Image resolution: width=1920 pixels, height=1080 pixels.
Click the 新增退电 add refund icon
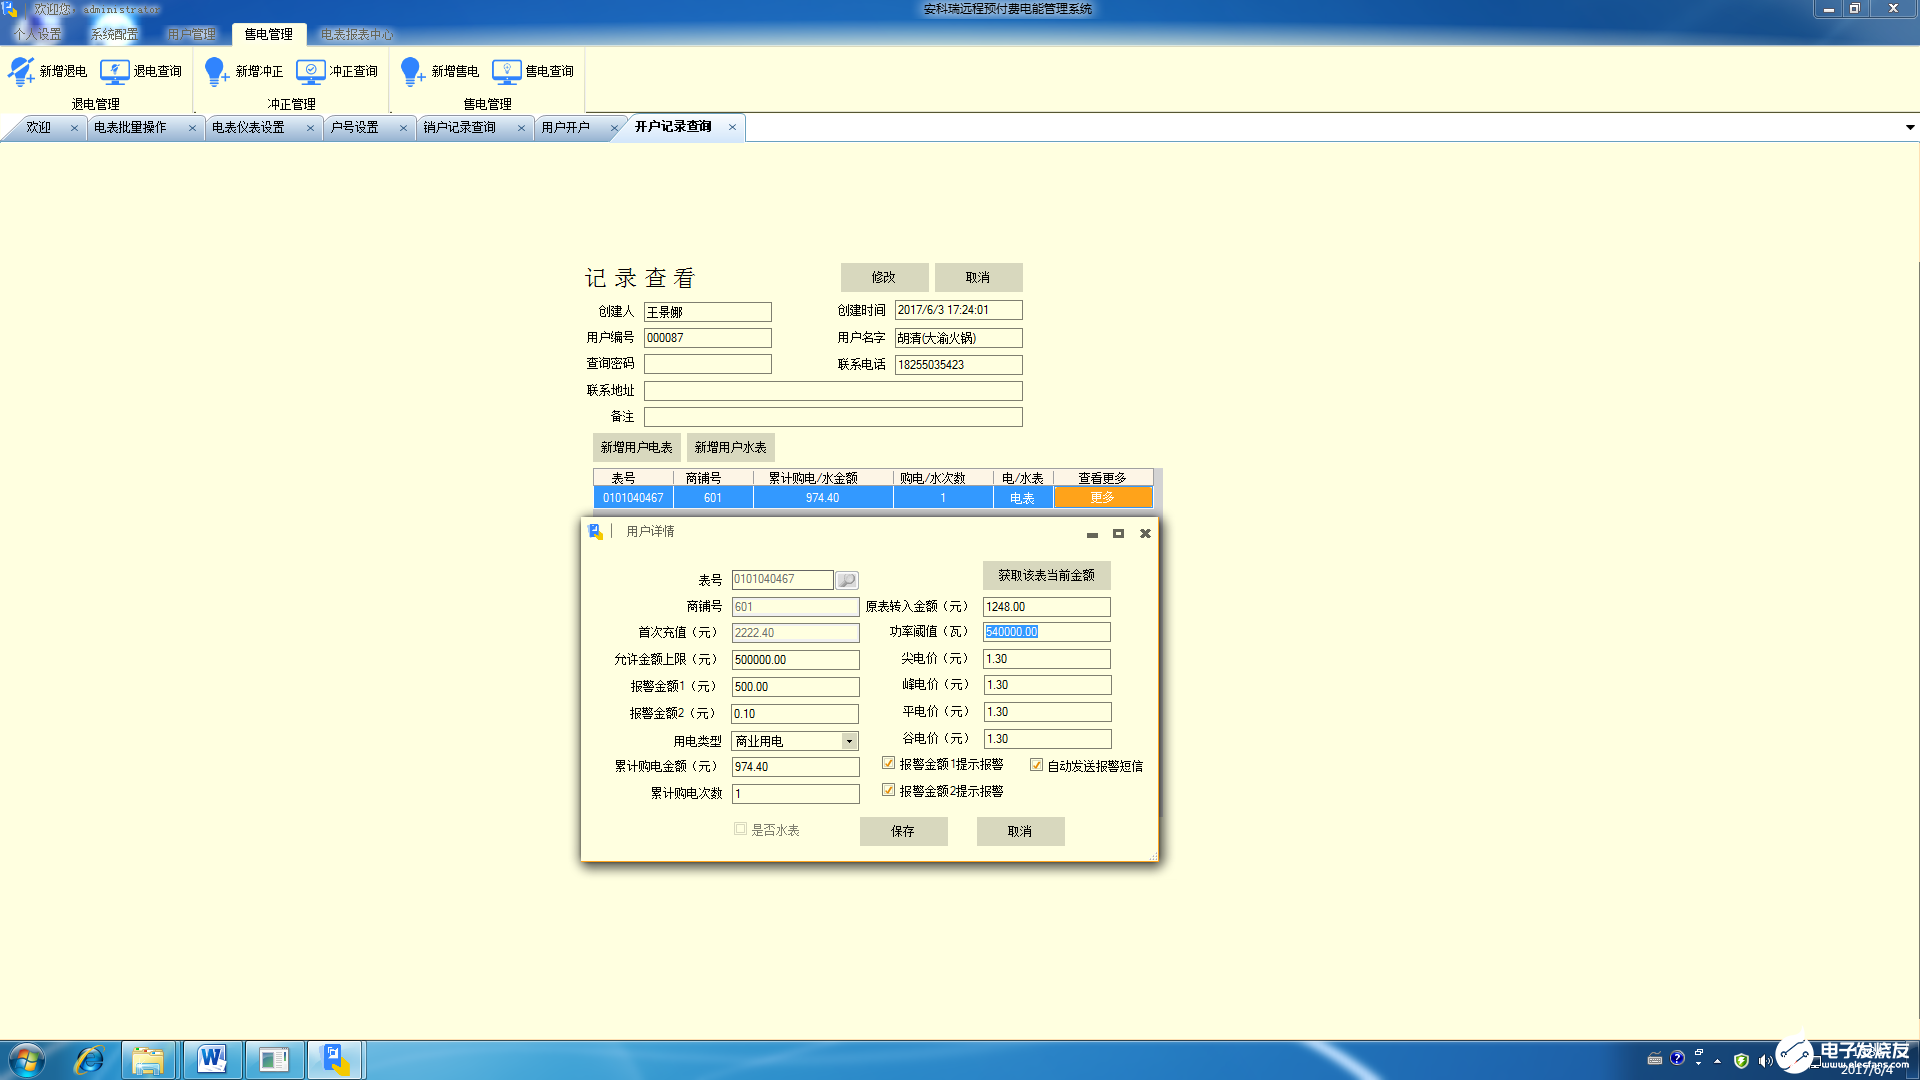coord(21,71)
